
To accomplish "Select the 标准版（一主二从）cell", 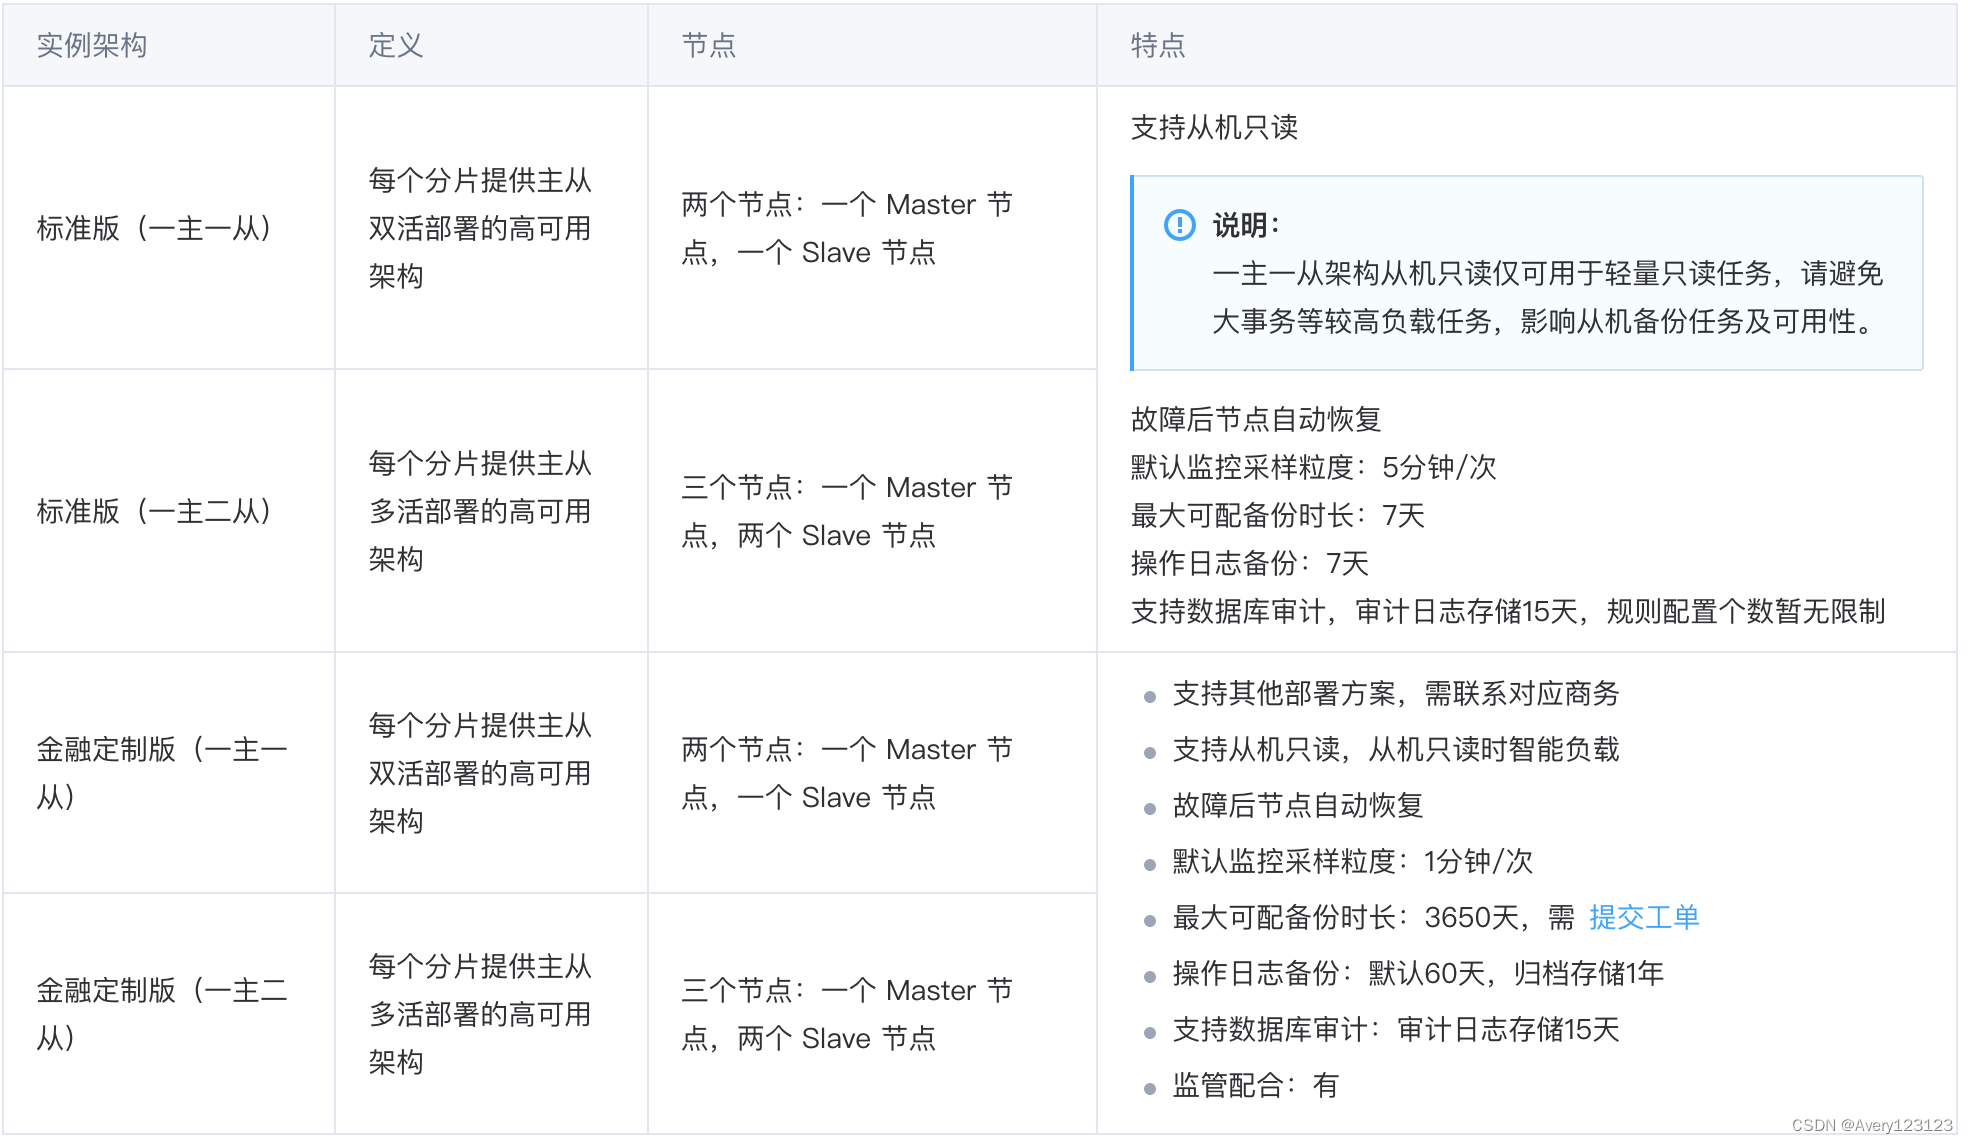I will click(155, 511).
